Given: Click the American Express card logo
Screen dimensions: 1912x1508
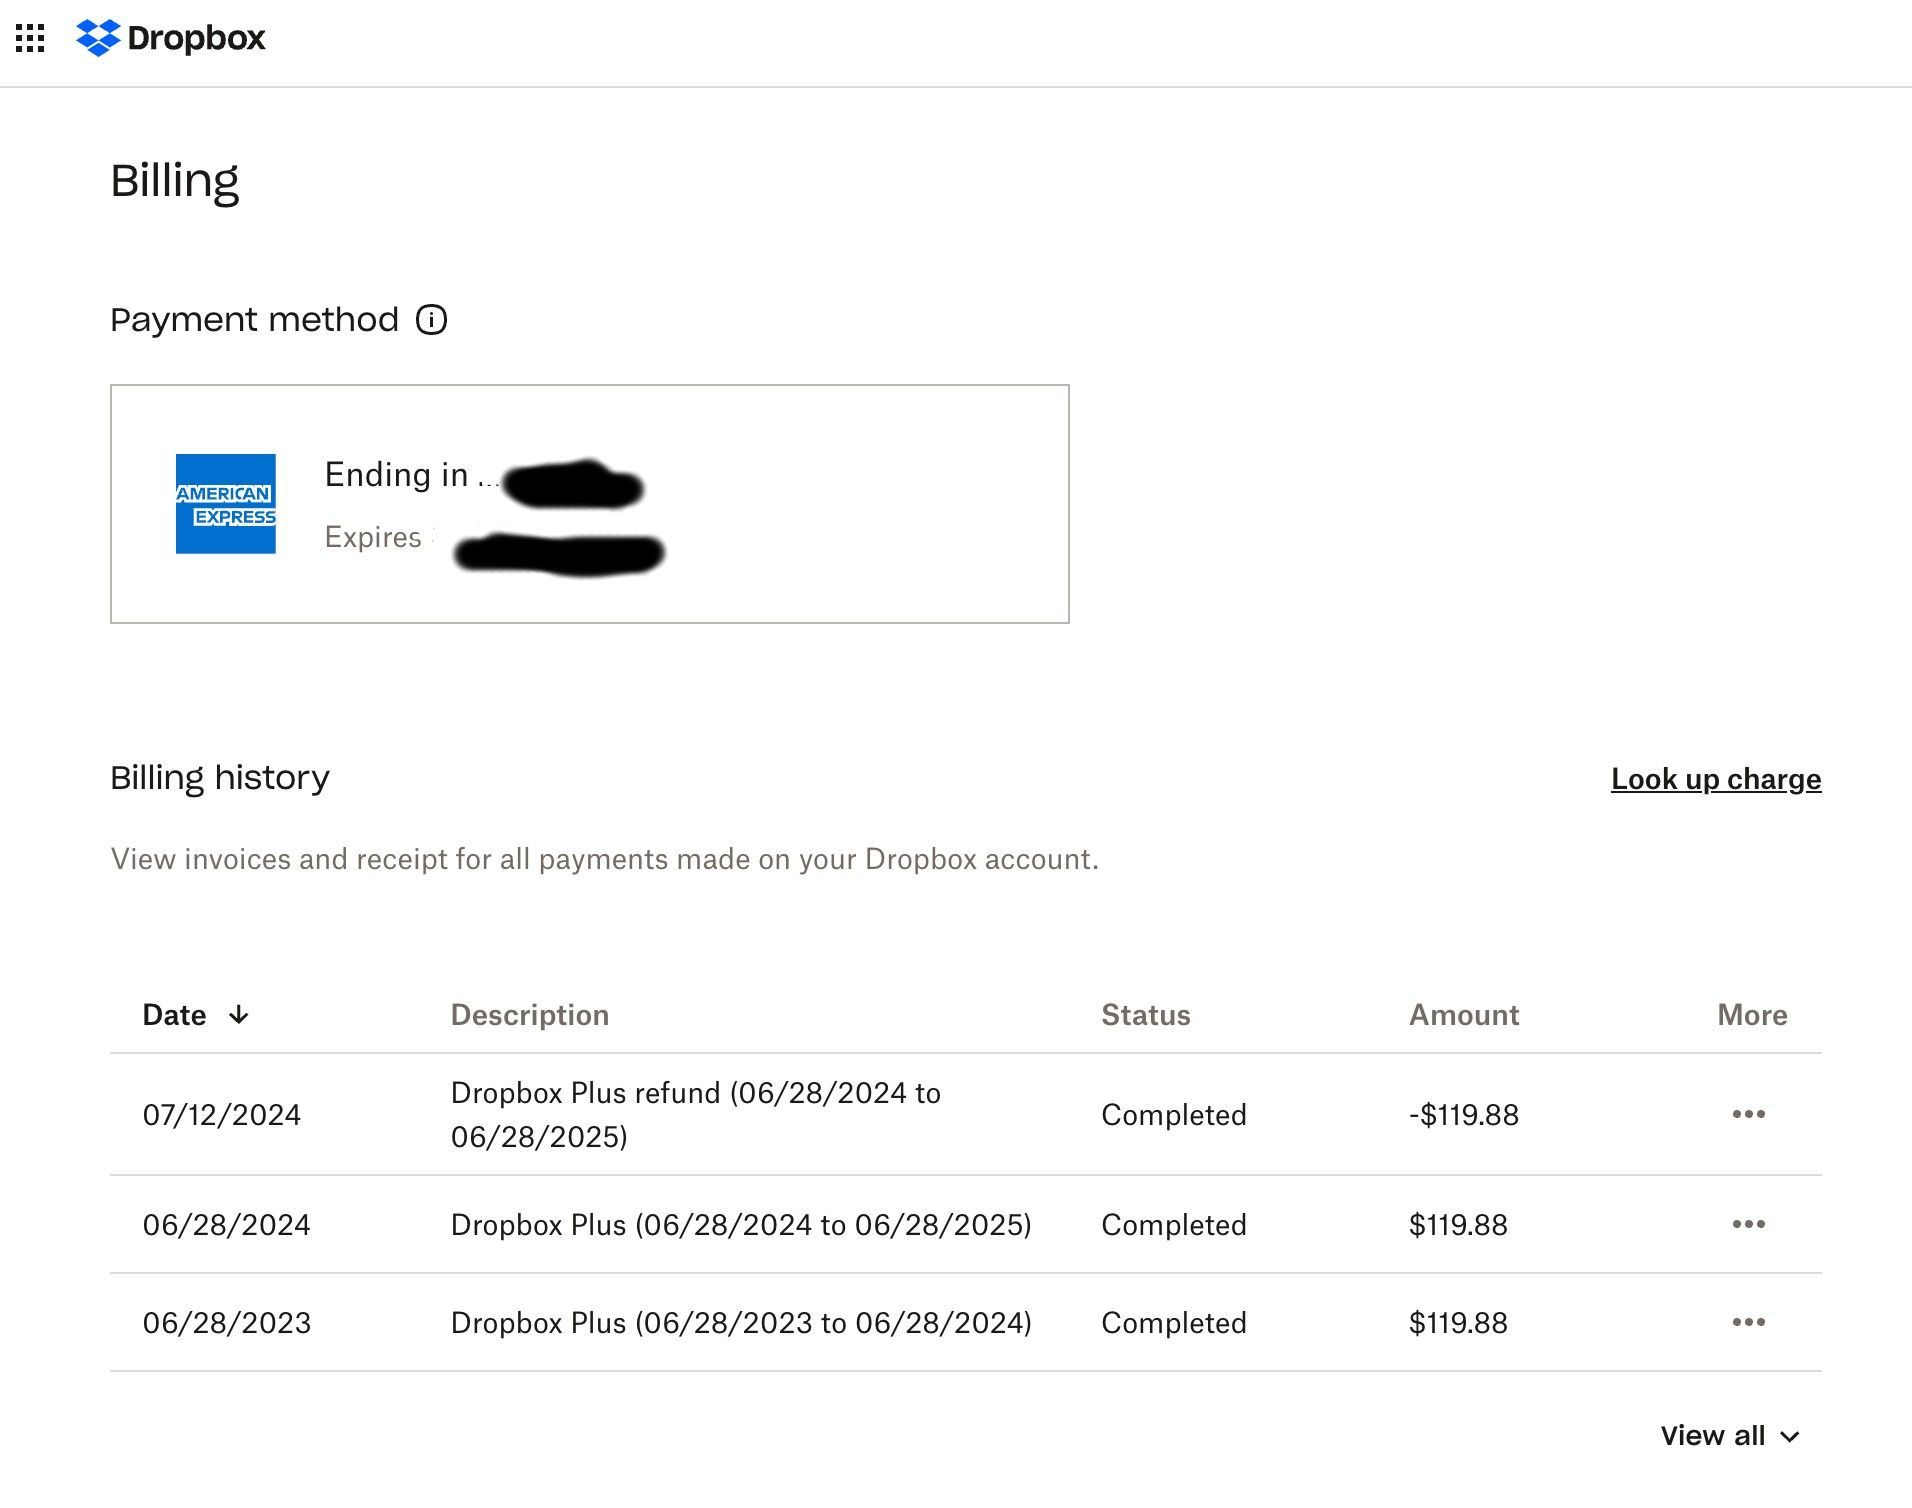Looking at the screenshot, I should 226,504.
